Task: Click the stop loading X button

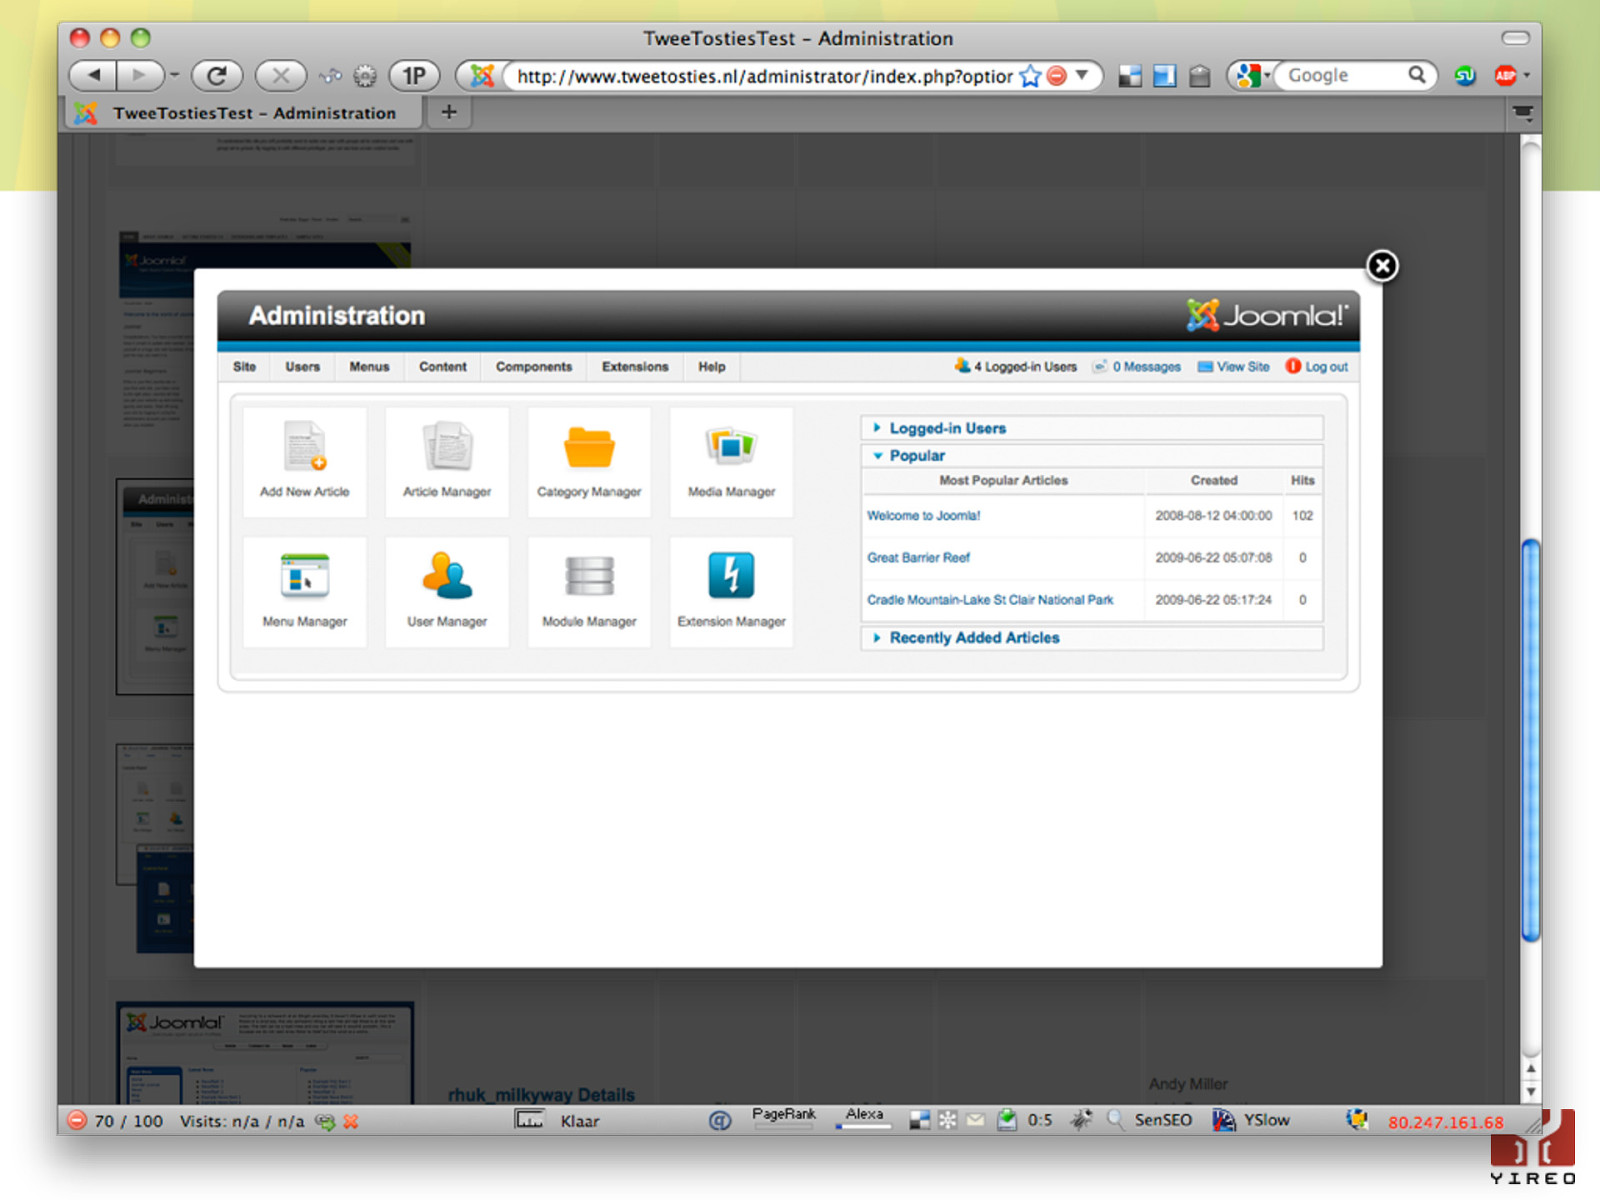Action: tap(281, 75)
